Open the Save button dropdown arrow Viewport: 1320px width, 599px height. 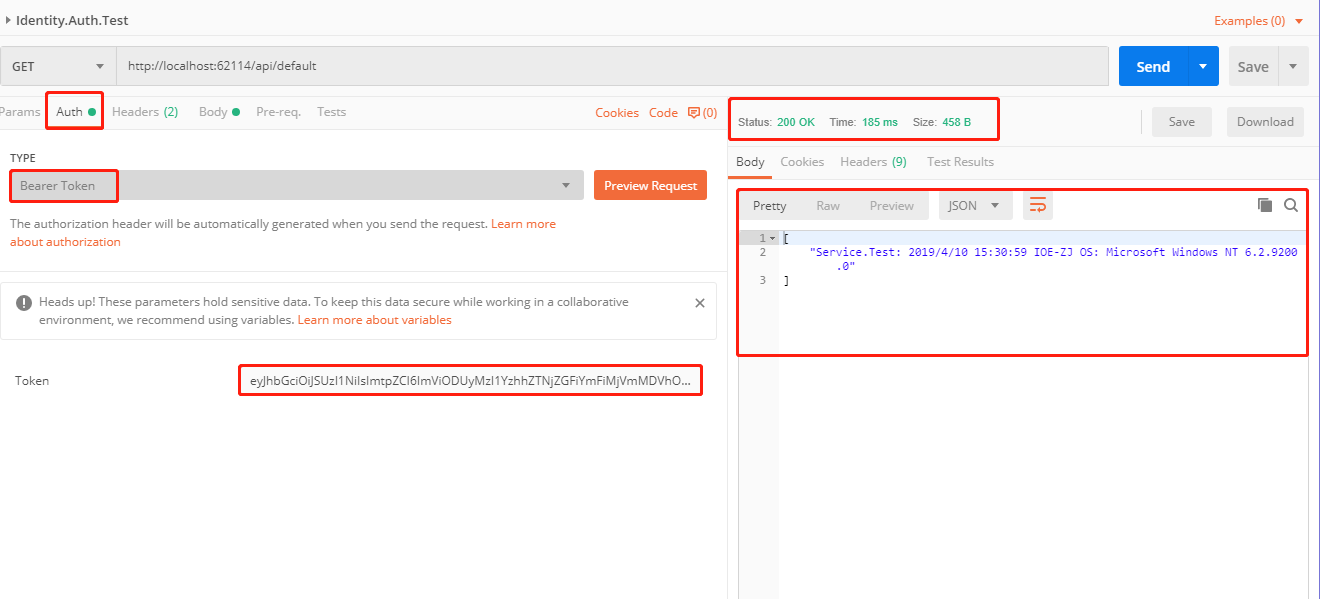(1293, 67)
